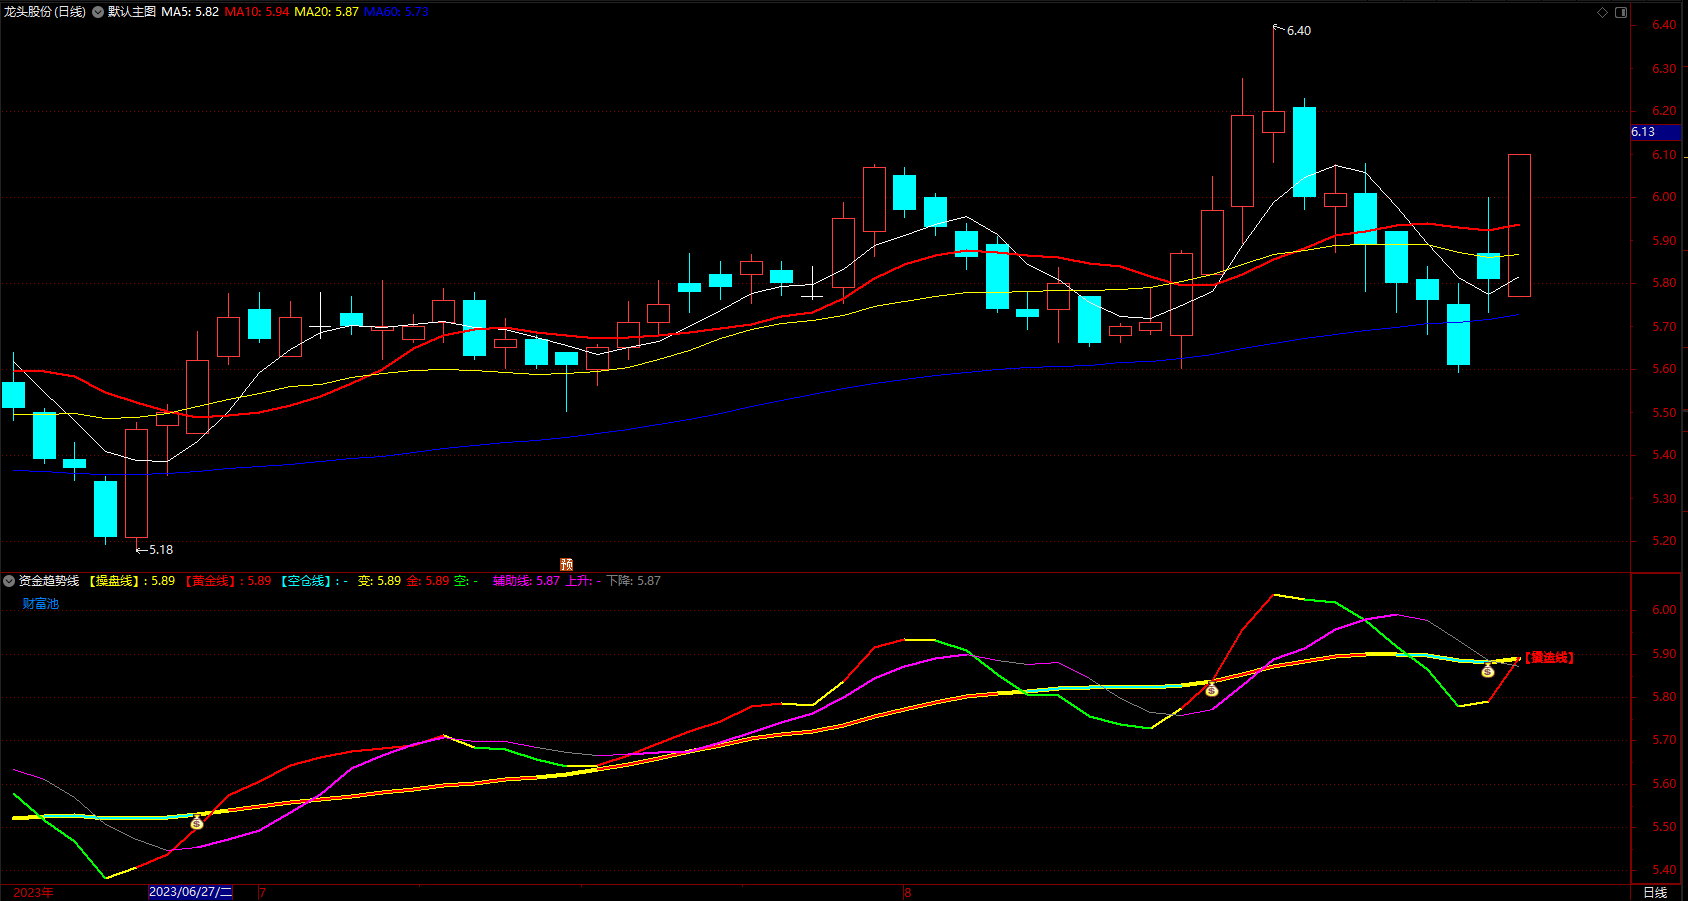
Task: Click the candlestick with the 6.40 high
Action: tap(1273, 122)
